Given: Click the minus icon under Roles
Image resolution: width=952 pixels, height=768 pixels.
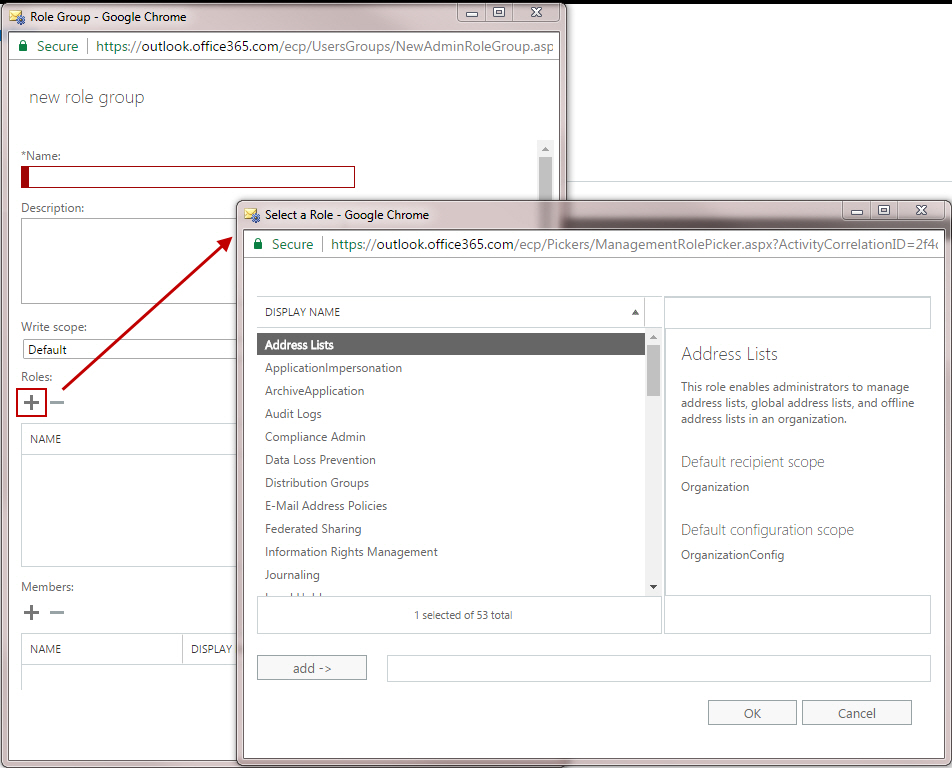Looking at the screenshot, I should pyautogui.click(x=58, y=402).
